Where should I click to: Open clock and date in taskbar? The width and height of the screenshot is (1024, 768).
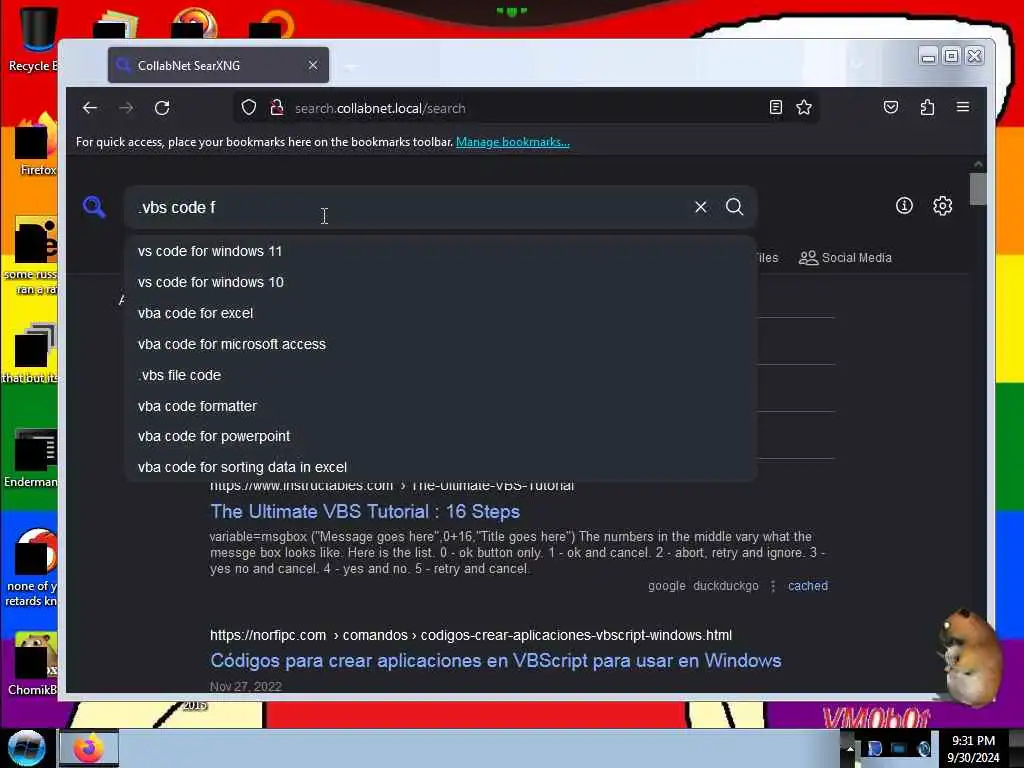(x=973, y=748)
